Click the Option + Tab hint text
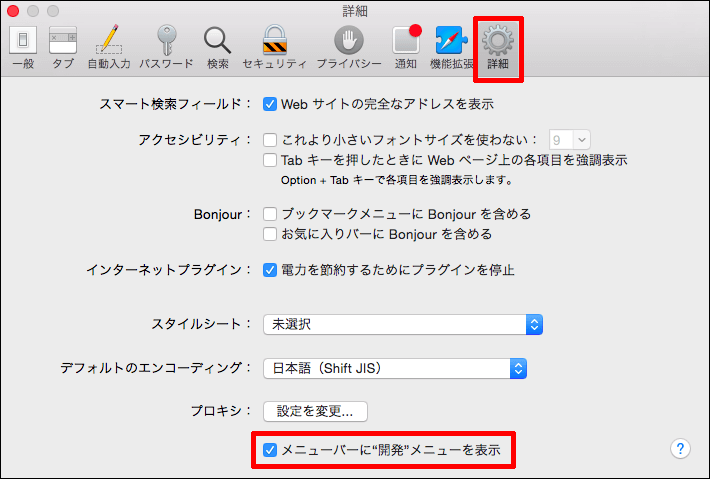The width and height of the screenshot is (710, 479). pos(397,180)
